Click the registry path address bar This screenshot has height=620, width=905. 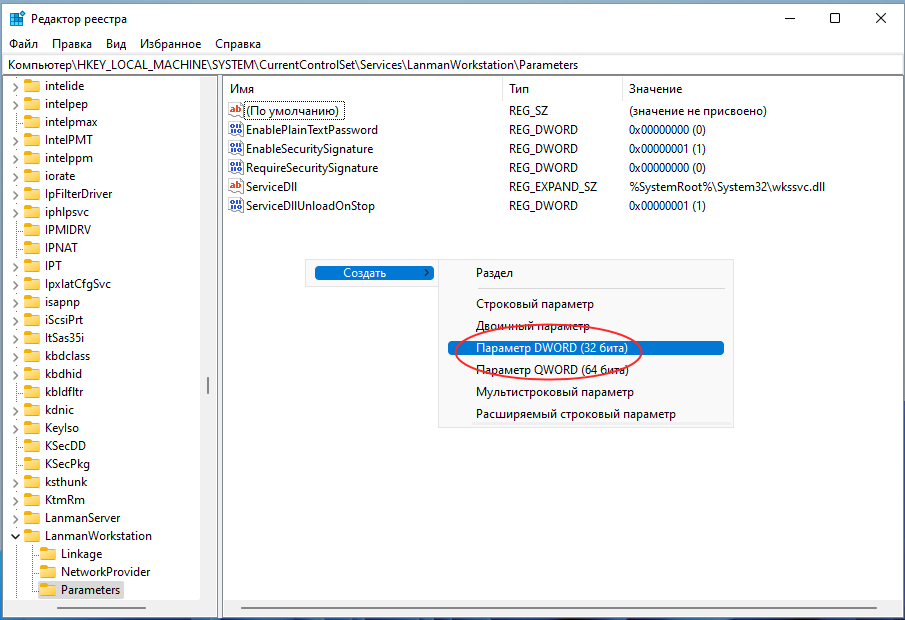[x=452, y=65]
